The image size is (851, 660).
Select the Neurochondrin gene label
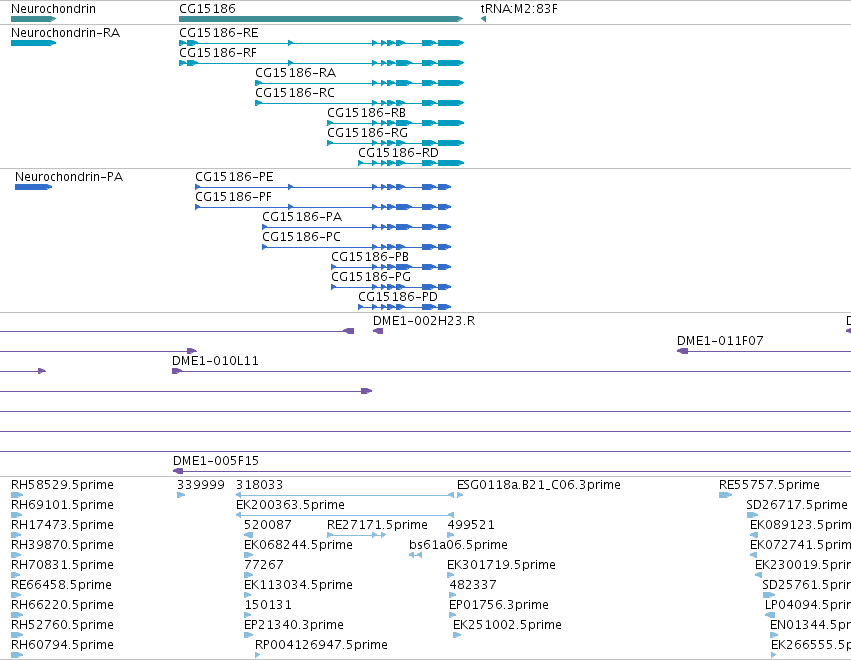(x=53, y=9)
